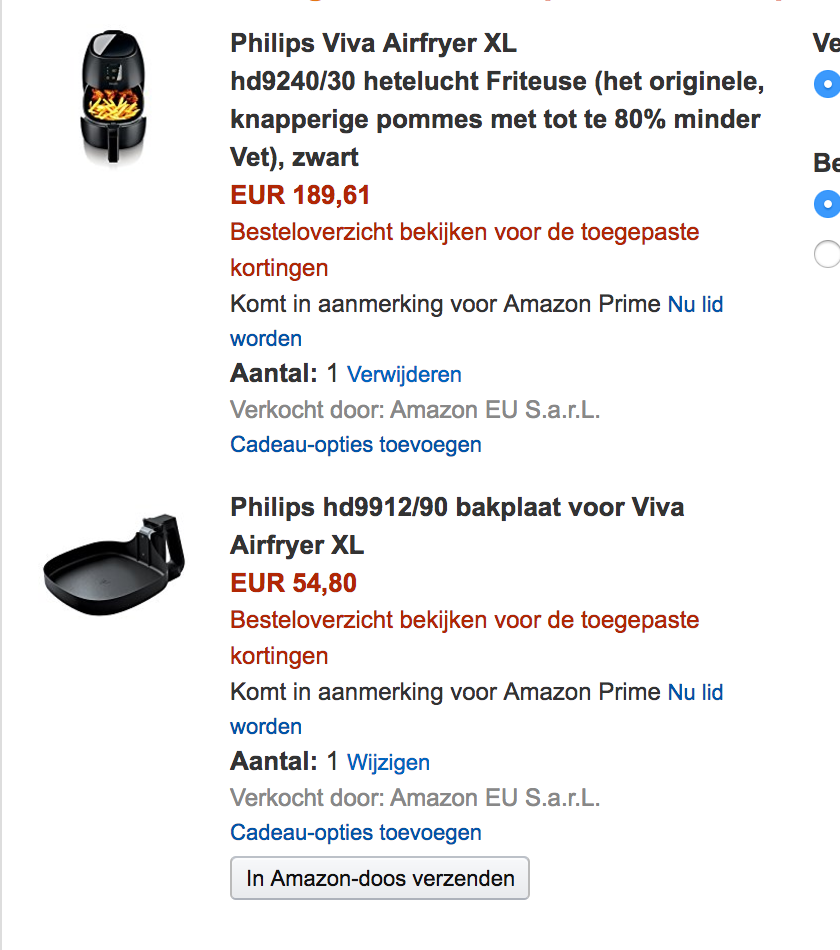Click the Philips Viva Airfryer product image

[x=113, y=97]
